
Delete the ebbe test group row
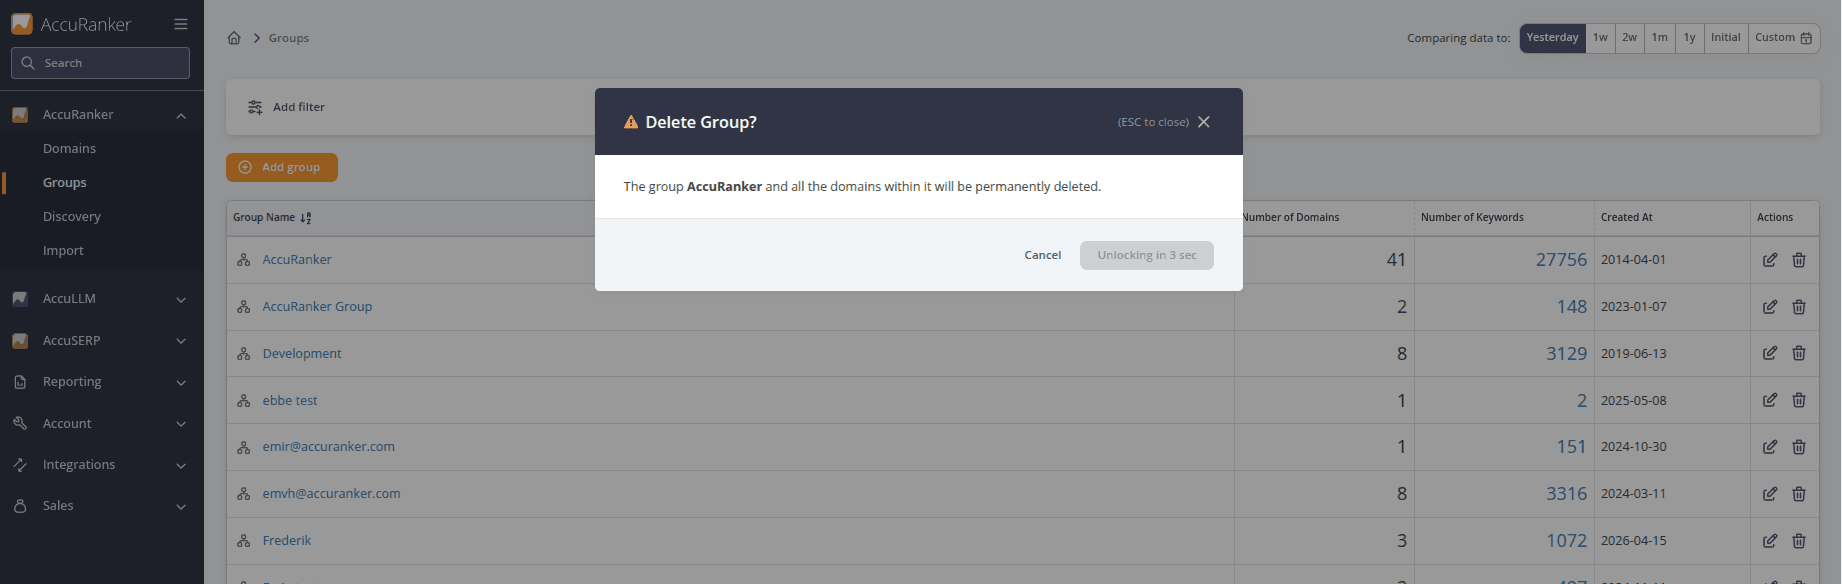coord(1799,400)
